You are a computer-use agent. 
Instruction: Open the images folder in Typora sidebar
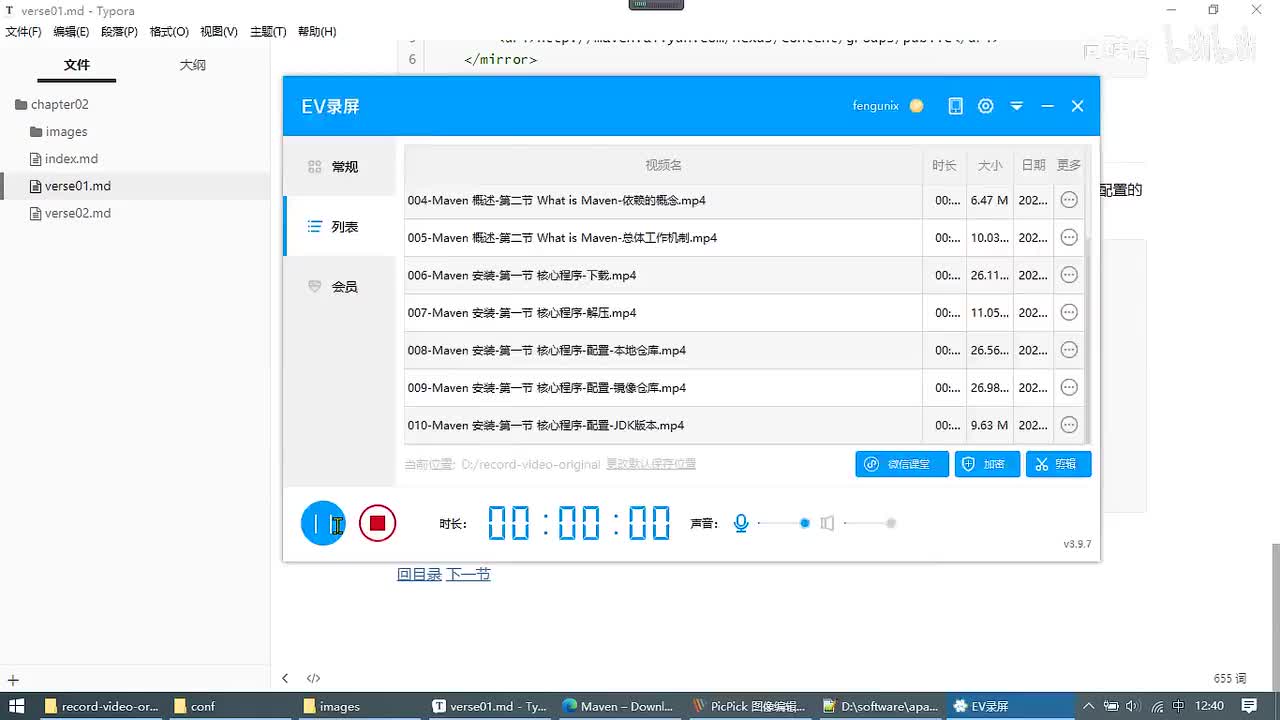[59, 132]
